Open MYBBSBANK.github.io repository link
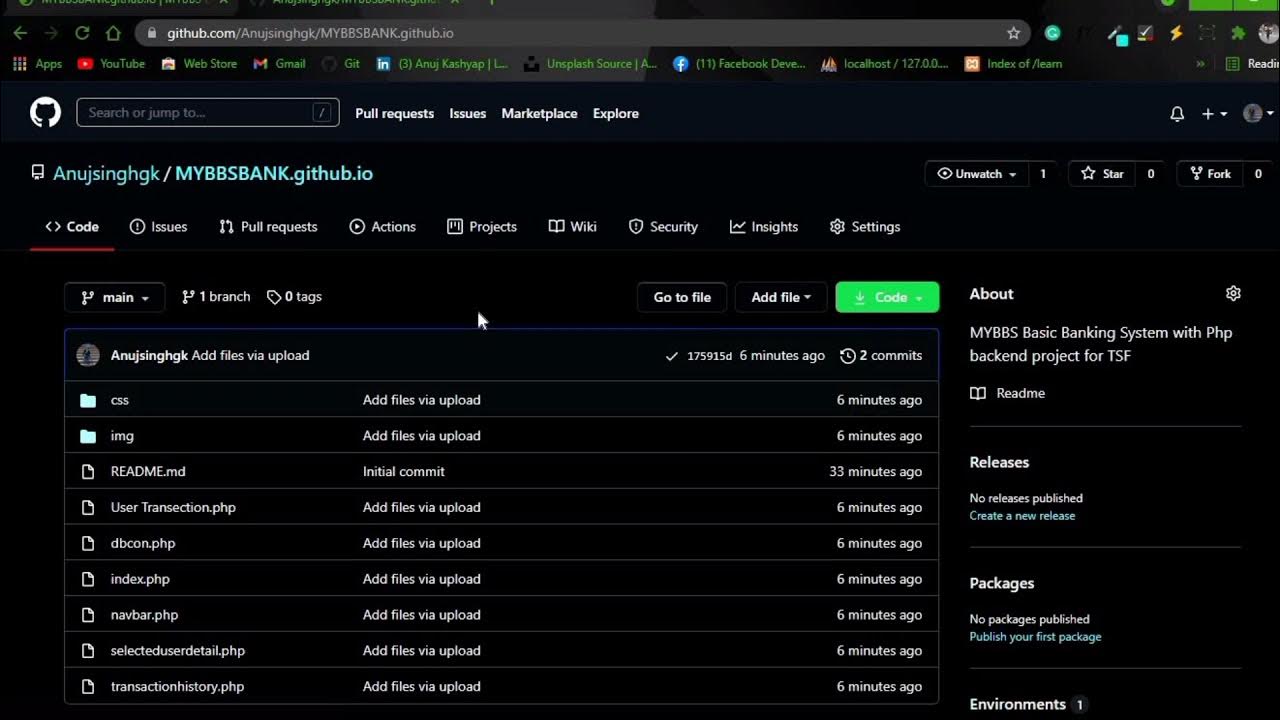 click(274, 173)
